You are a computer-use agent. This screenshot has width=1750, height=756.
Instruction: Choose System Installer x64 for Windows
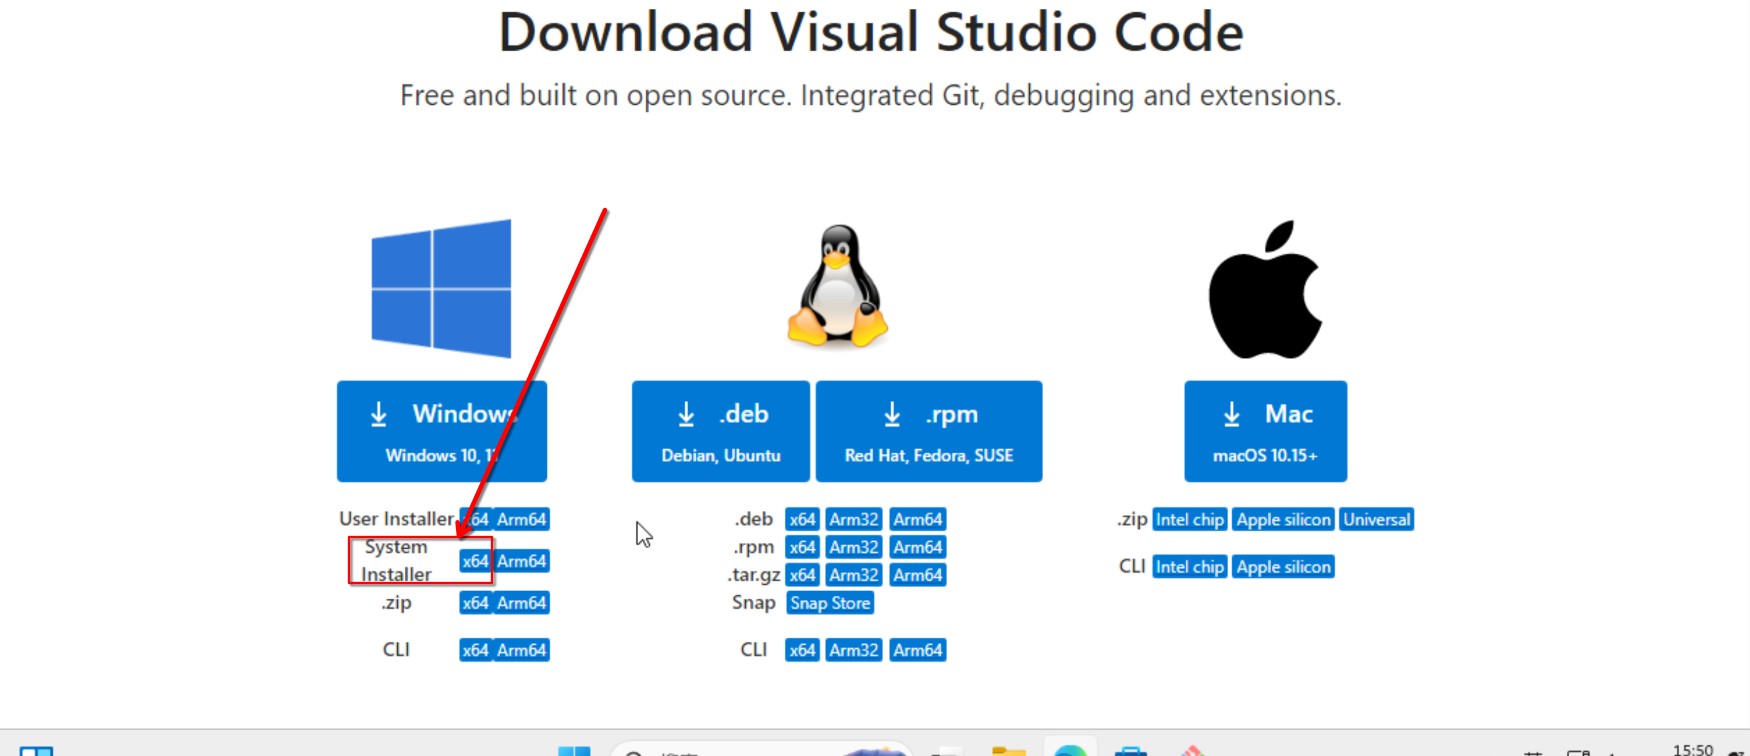pyautogui.click(x=476, y=561)
